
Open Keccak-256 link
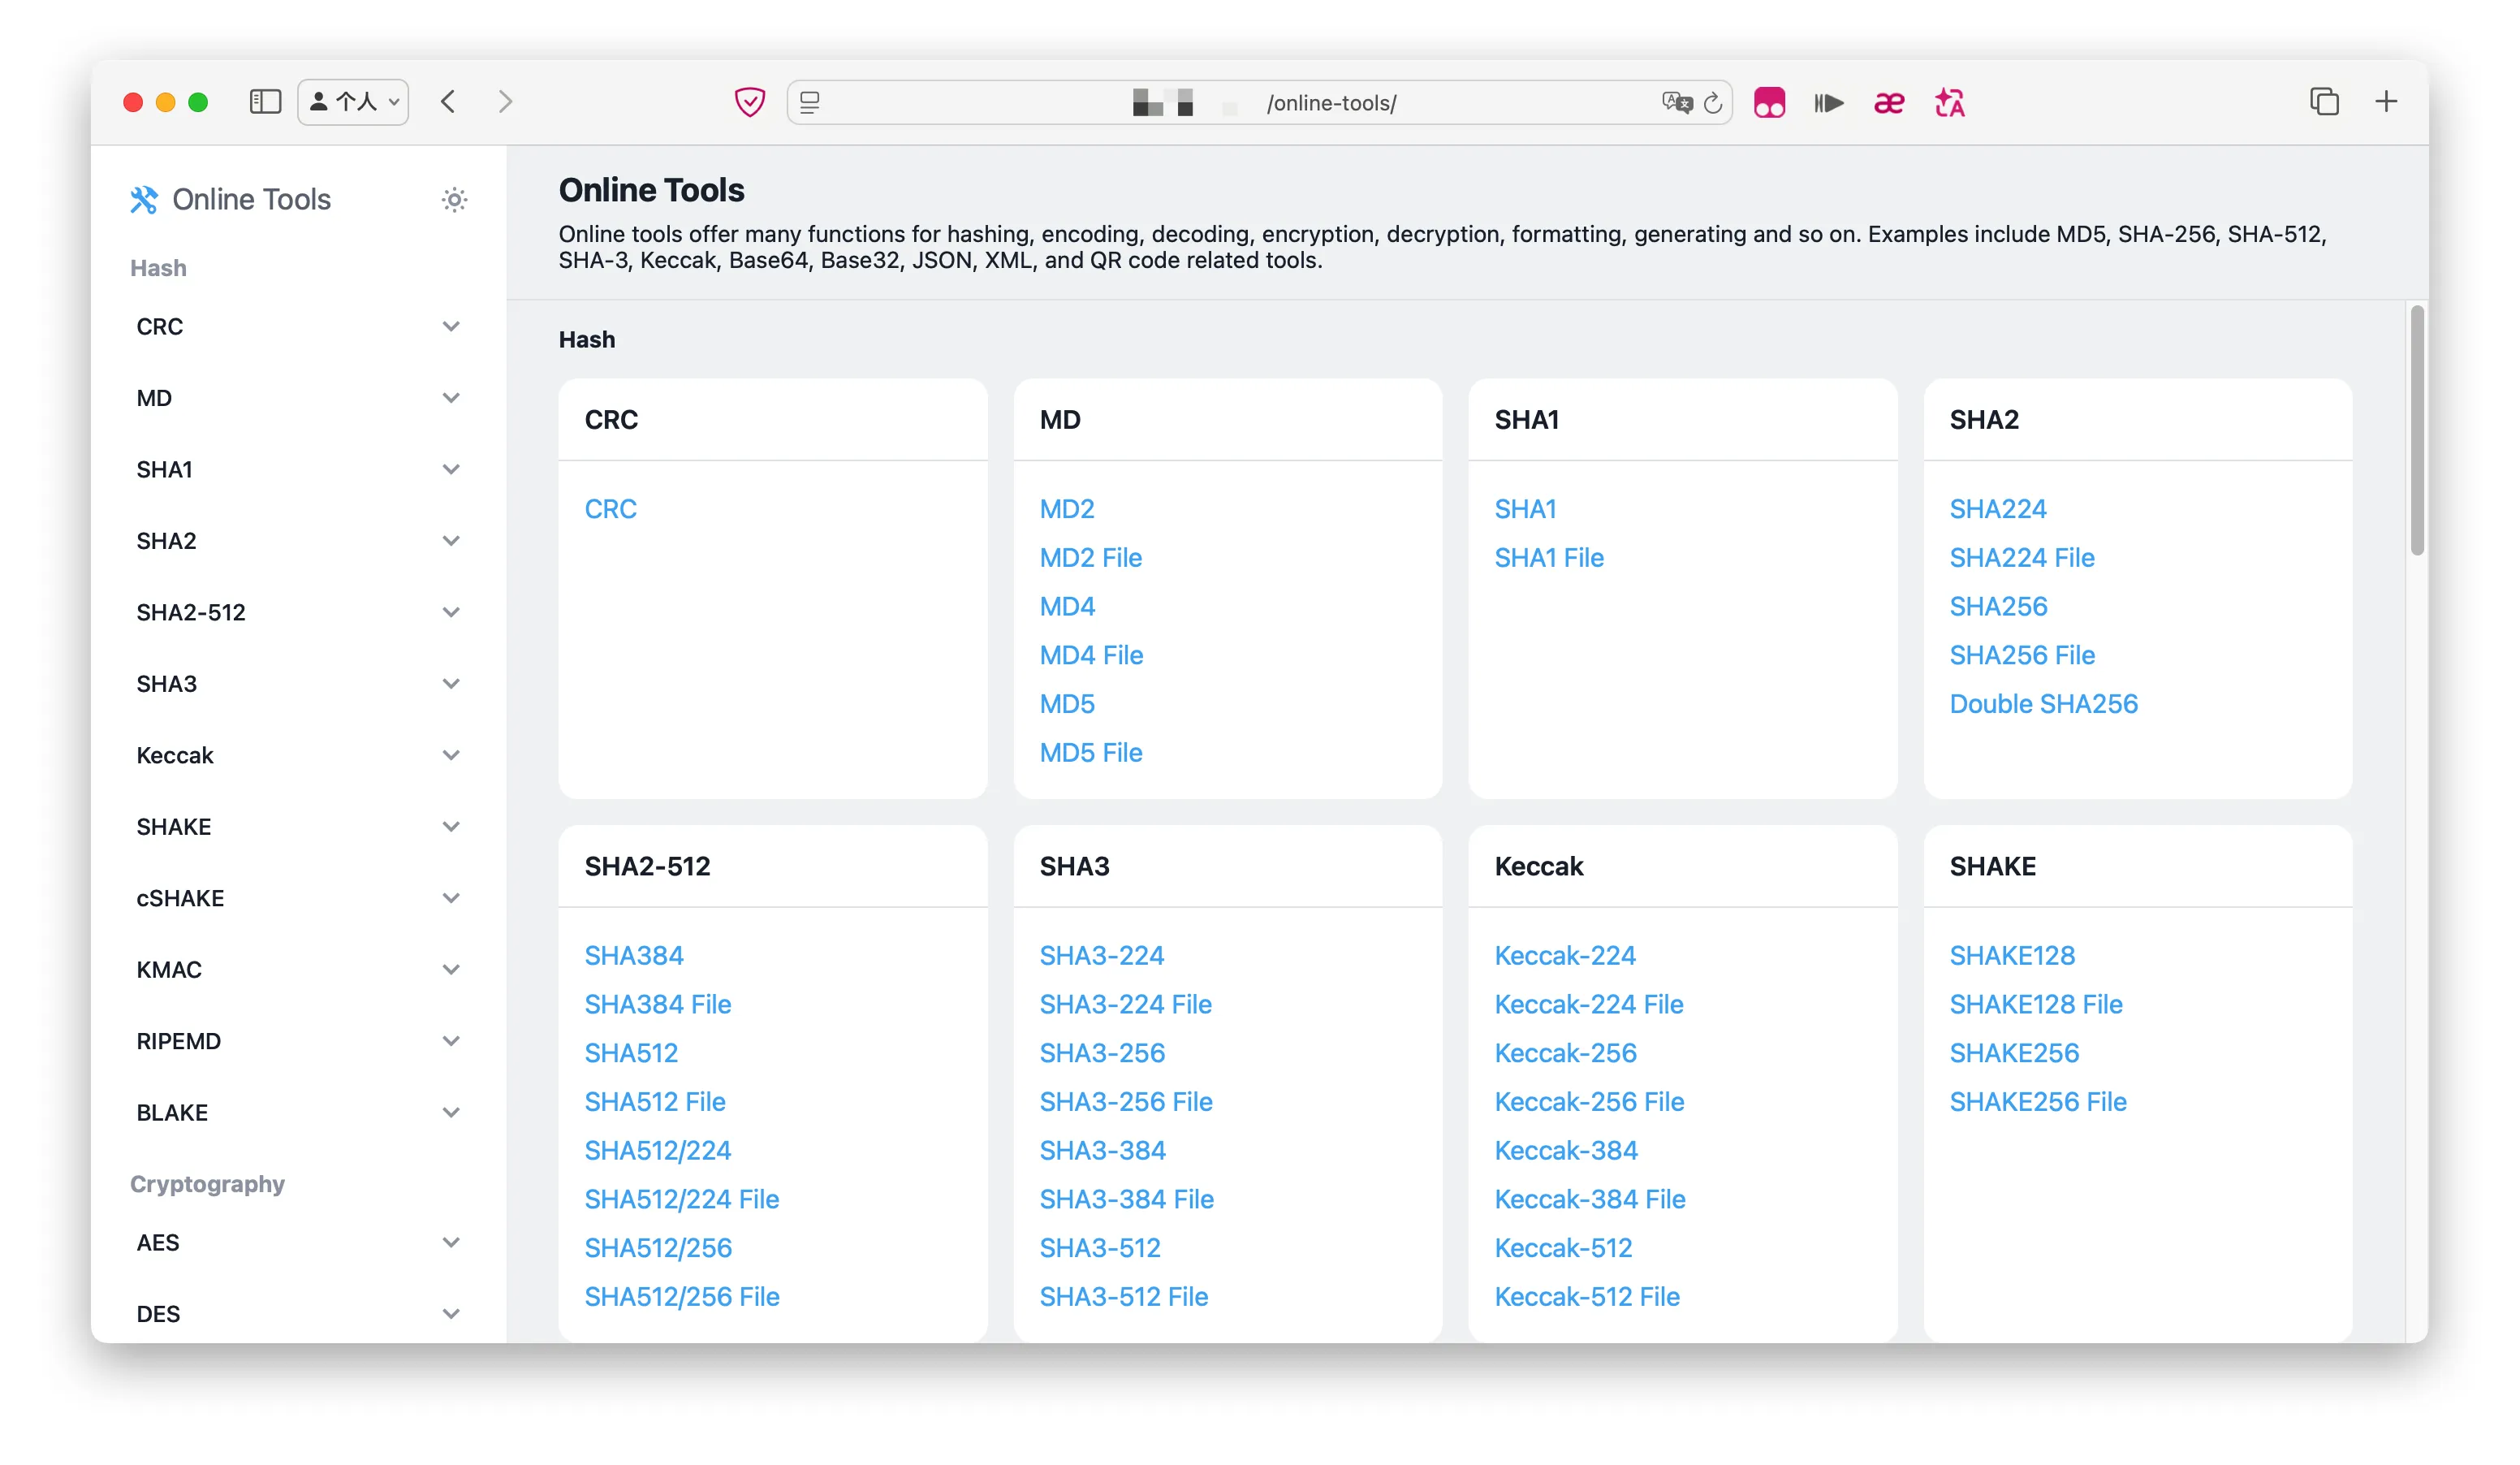pyautogui.click(x=1565, y=1053)
